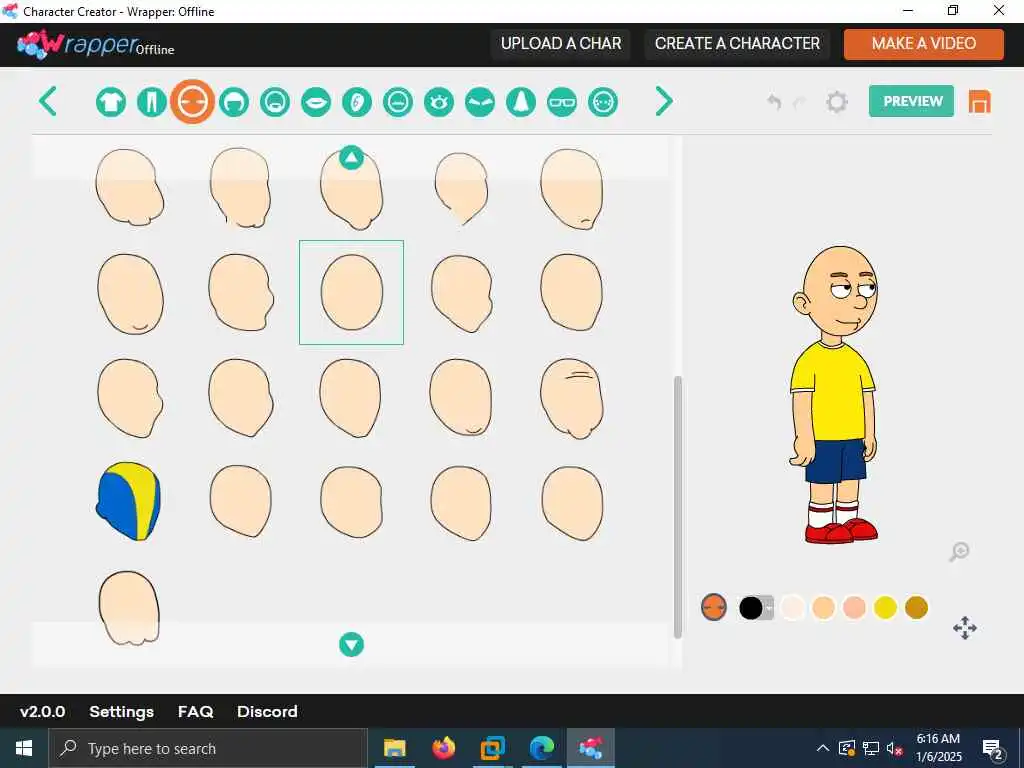1024x768 pixels.
Task: Open the glasses category icon
Action: 562,102
